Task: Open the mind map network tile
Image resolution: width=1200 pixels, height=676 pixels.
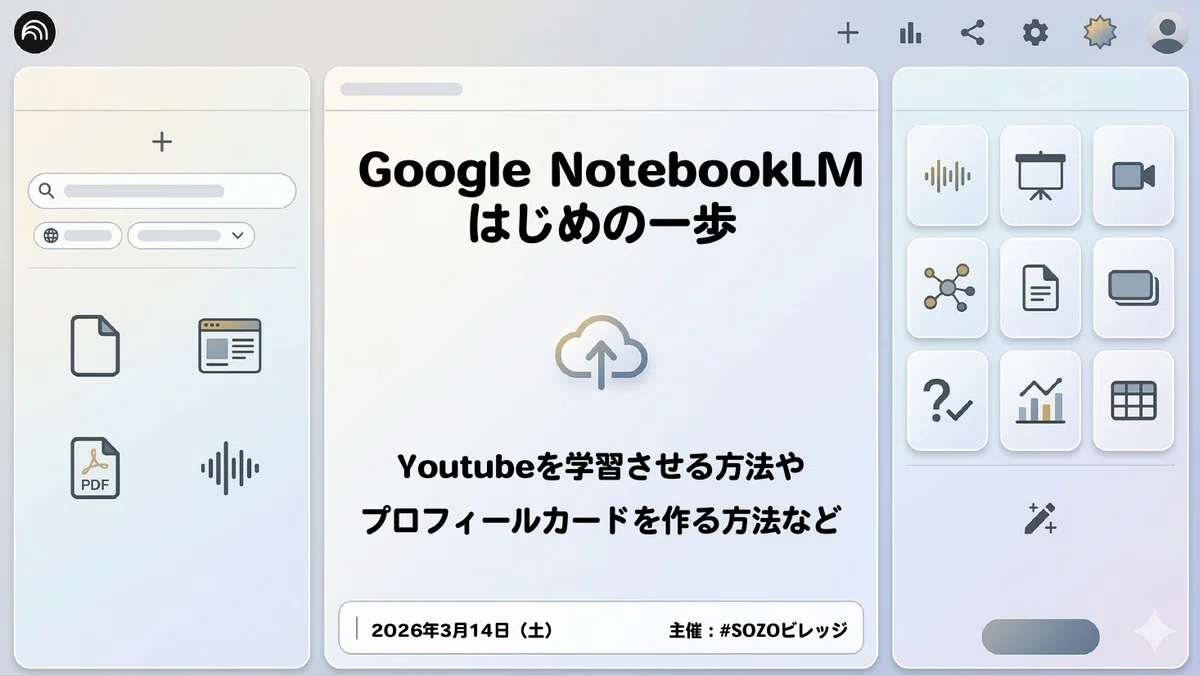Action: click(x=947, y=288)
